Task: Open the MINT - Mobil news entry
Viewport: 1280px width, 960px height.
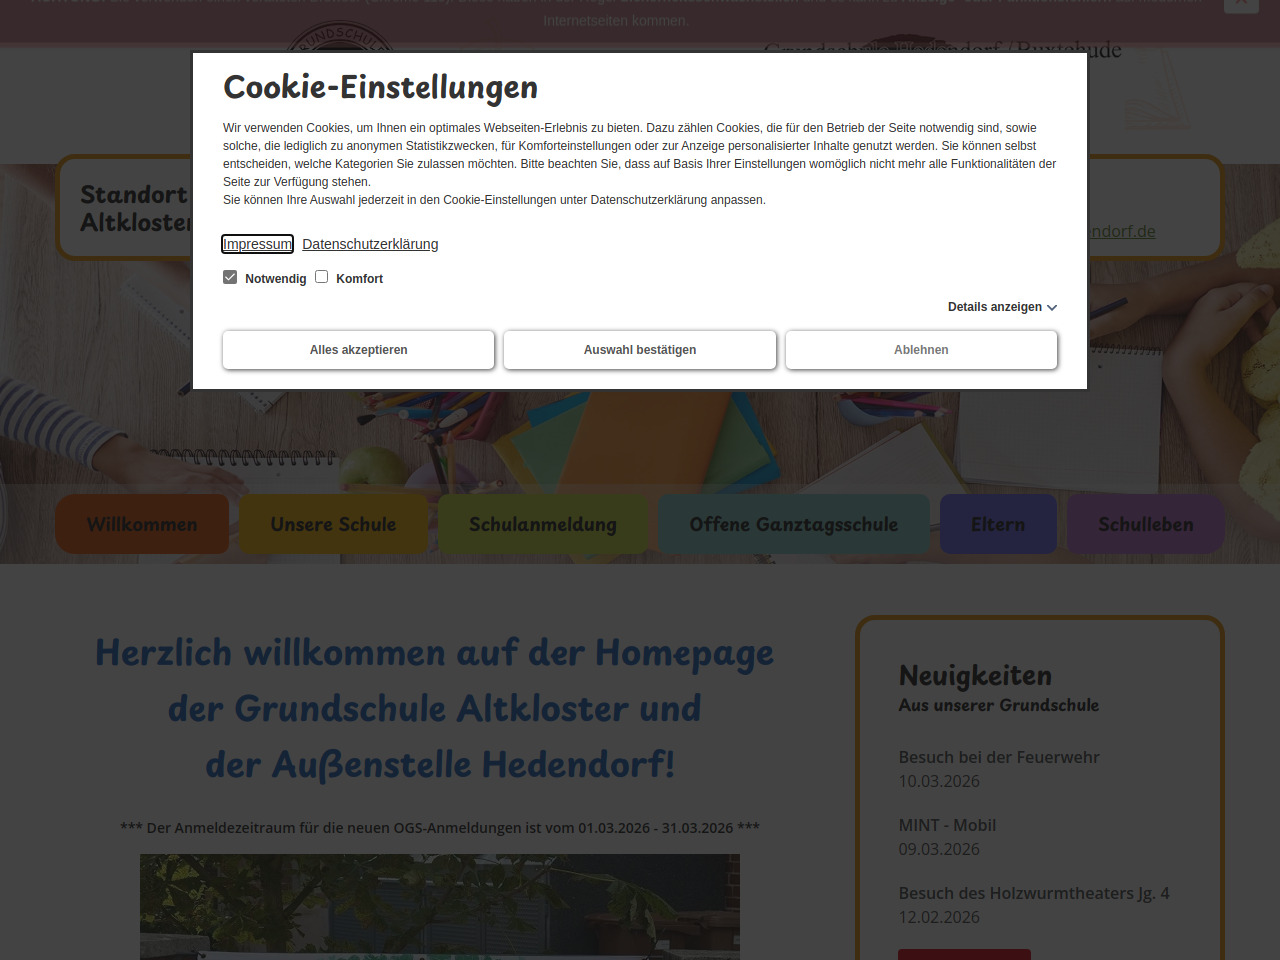Action: pyautogui.click(x=947, y=825)
